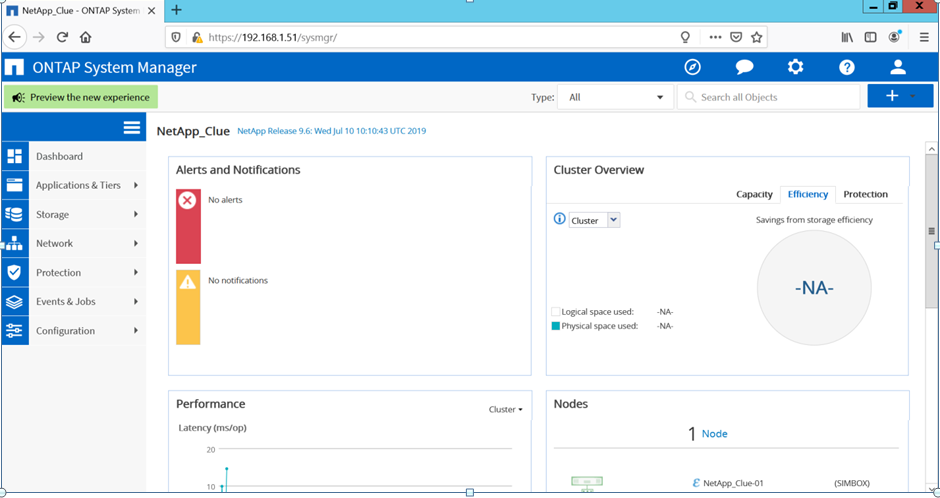Screen dimensions: 940x498
Task: Open the page actions three-dot menu
Action: pyautogui.click(x=715, y=37)
